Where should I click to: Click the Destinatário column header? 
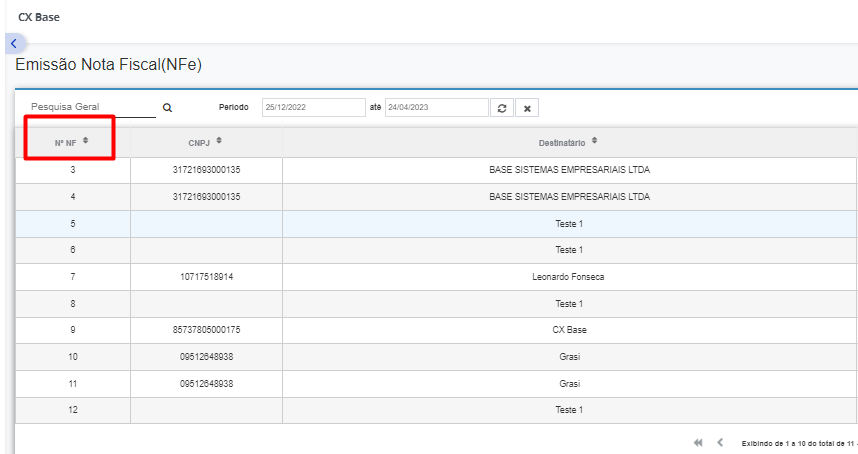pos(569,143)
